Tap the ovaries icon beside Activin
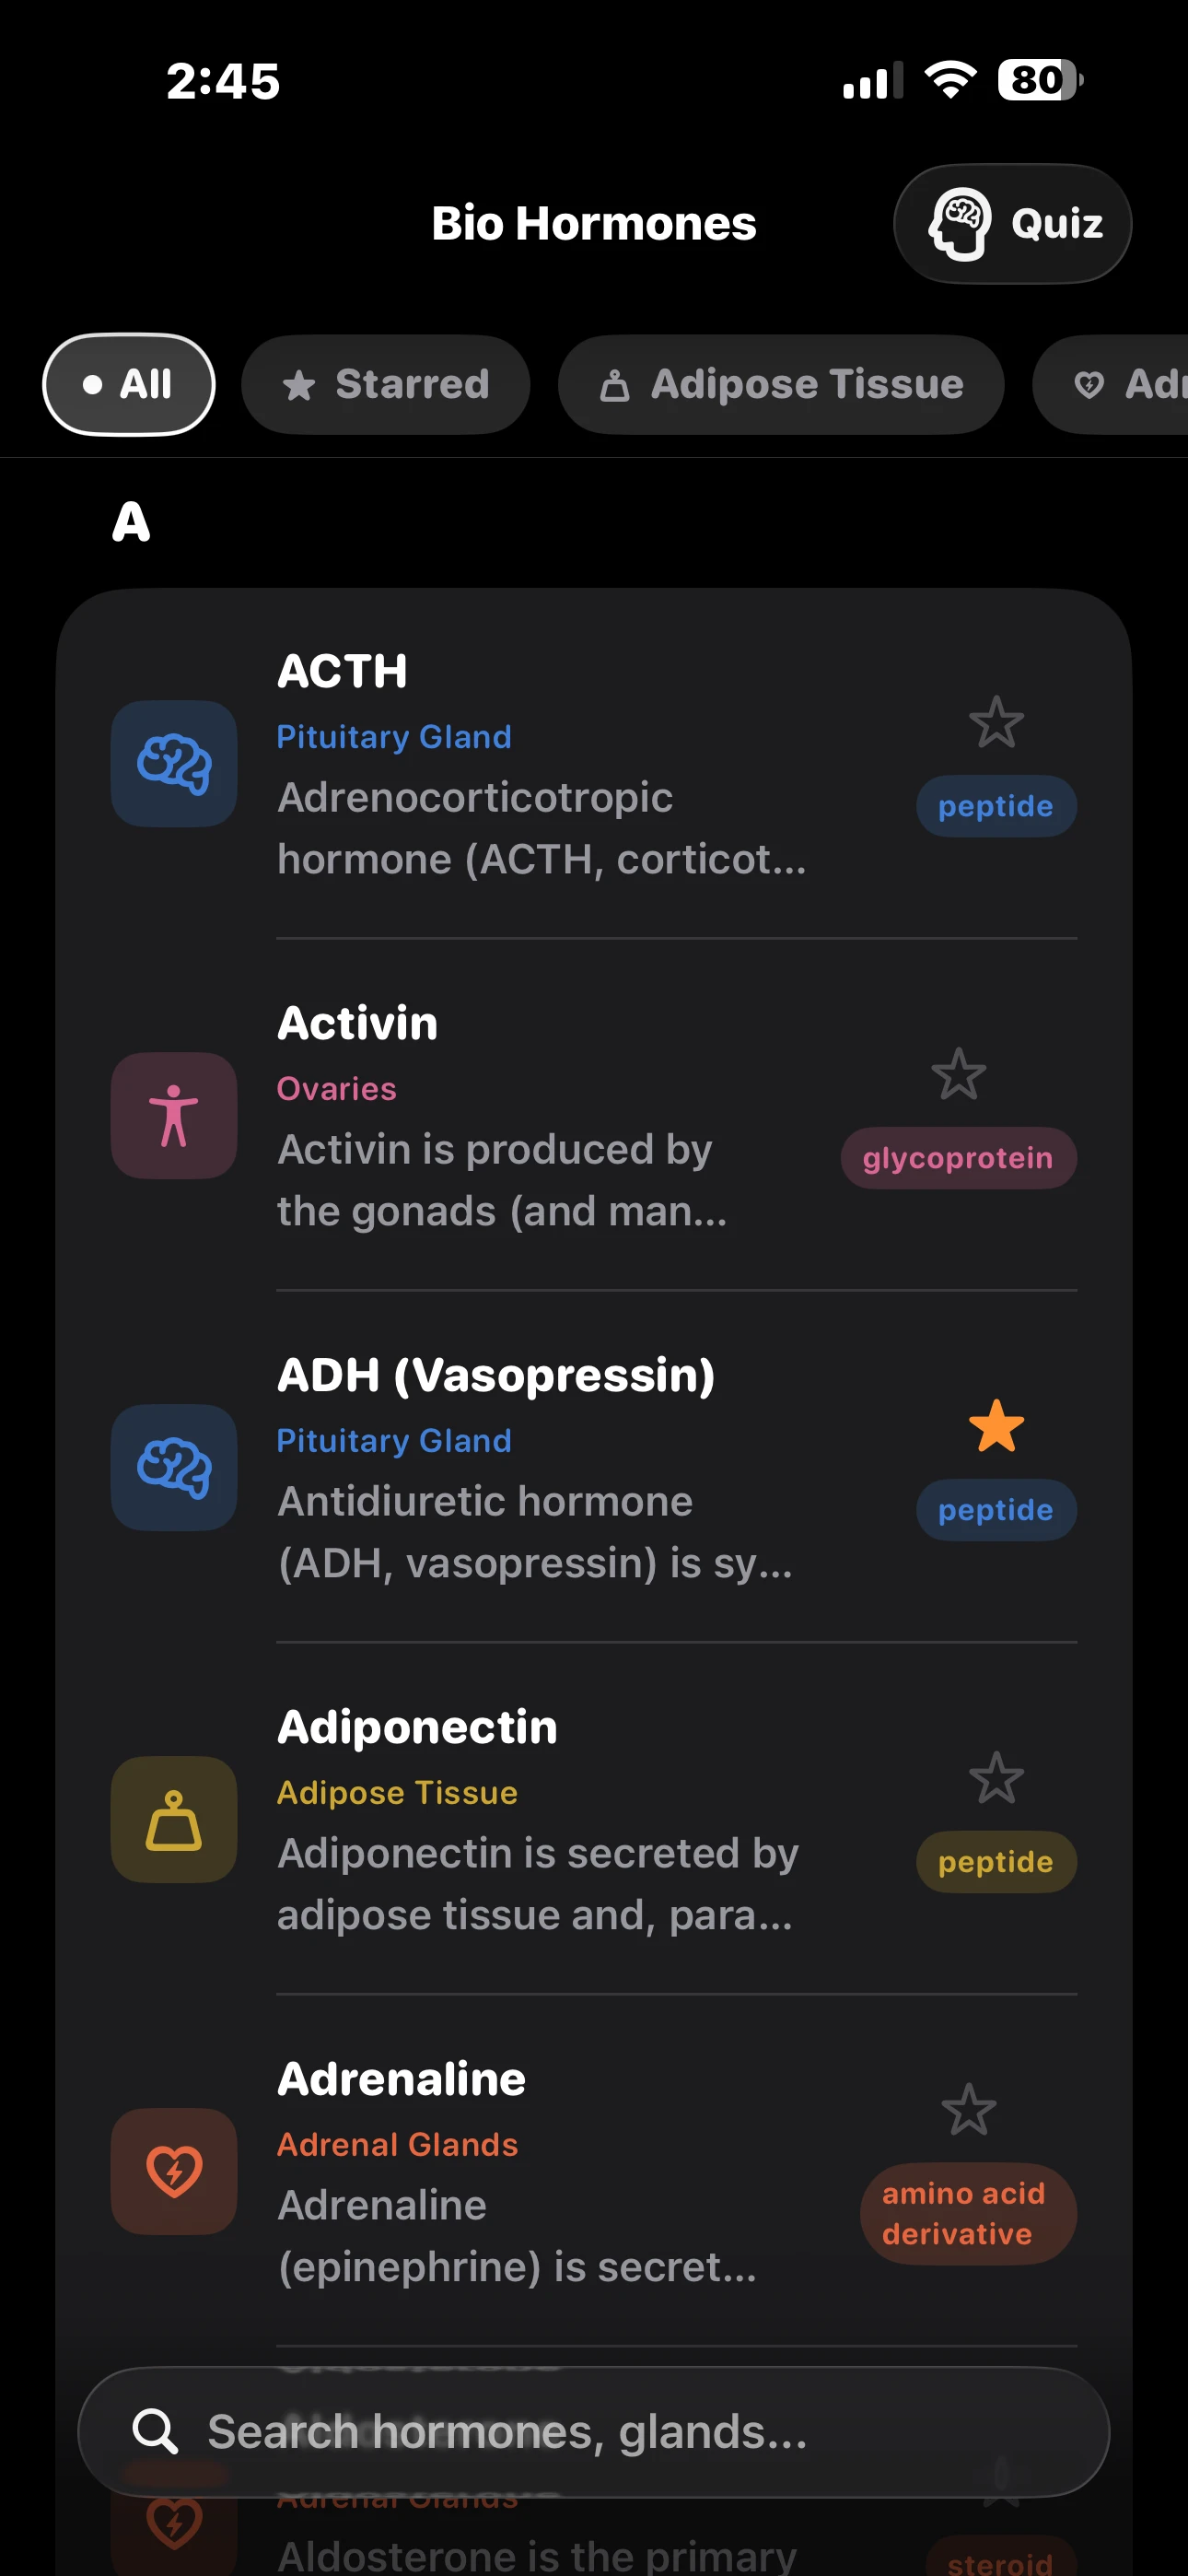Image resolution: width=1188 pixels, height=2576 pixels. point(173,1115)
